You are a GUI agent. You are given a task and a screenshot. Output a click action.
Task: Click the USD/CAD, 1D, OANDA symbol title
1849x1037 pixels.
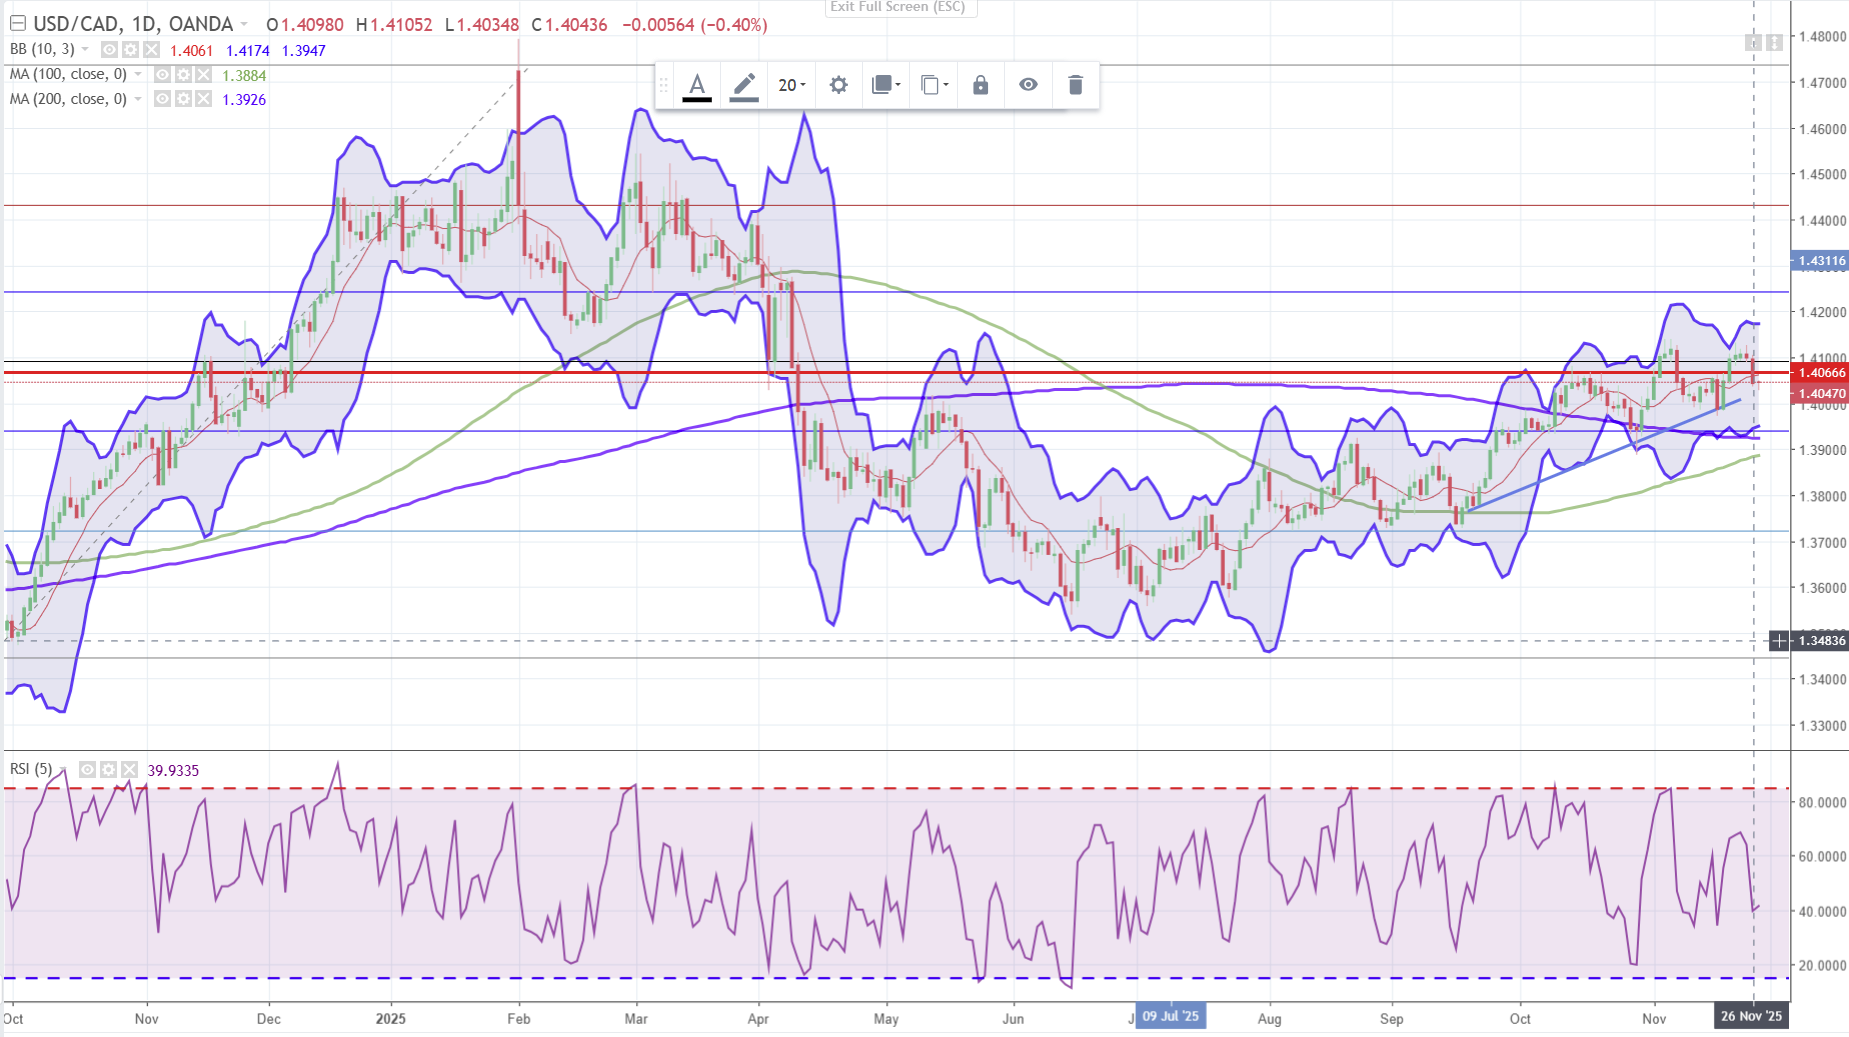[133, 24]
